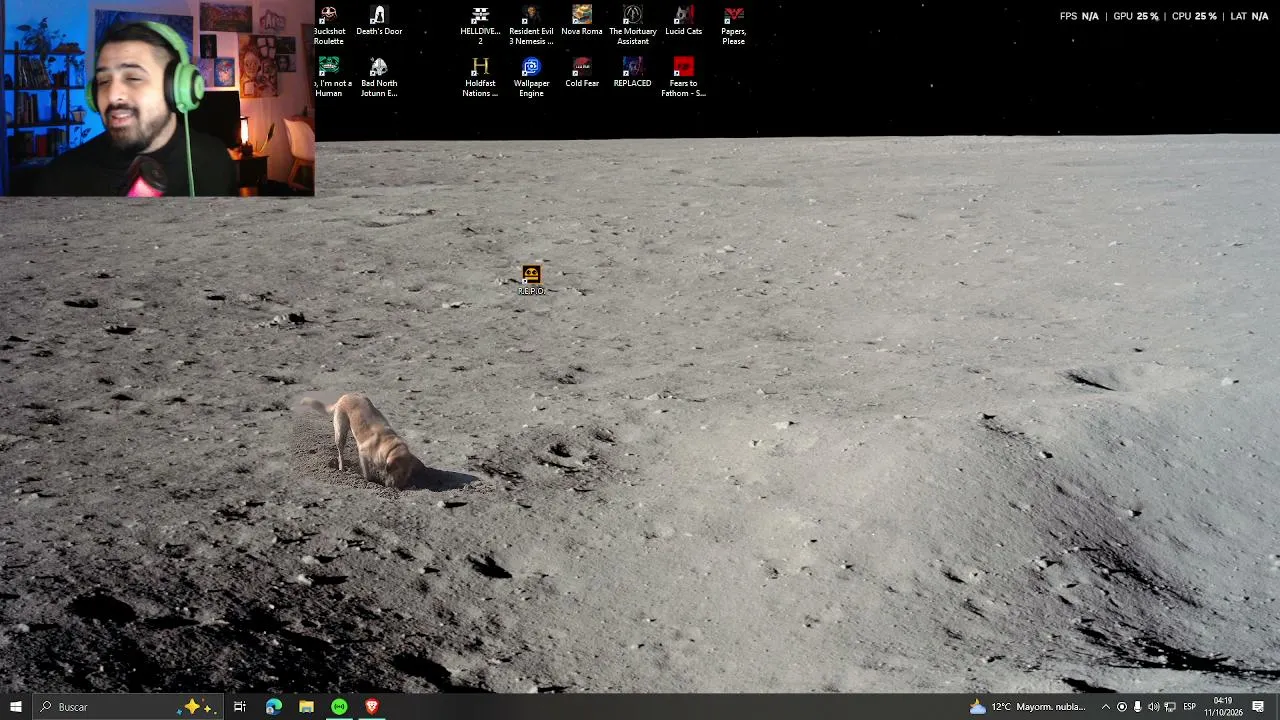Open the 12°C weather widget

1027,707
